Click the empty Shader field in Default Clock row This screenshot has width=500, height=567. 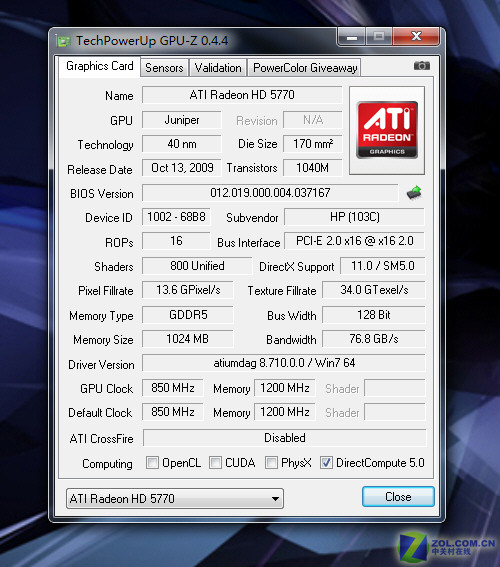[395, 412]
